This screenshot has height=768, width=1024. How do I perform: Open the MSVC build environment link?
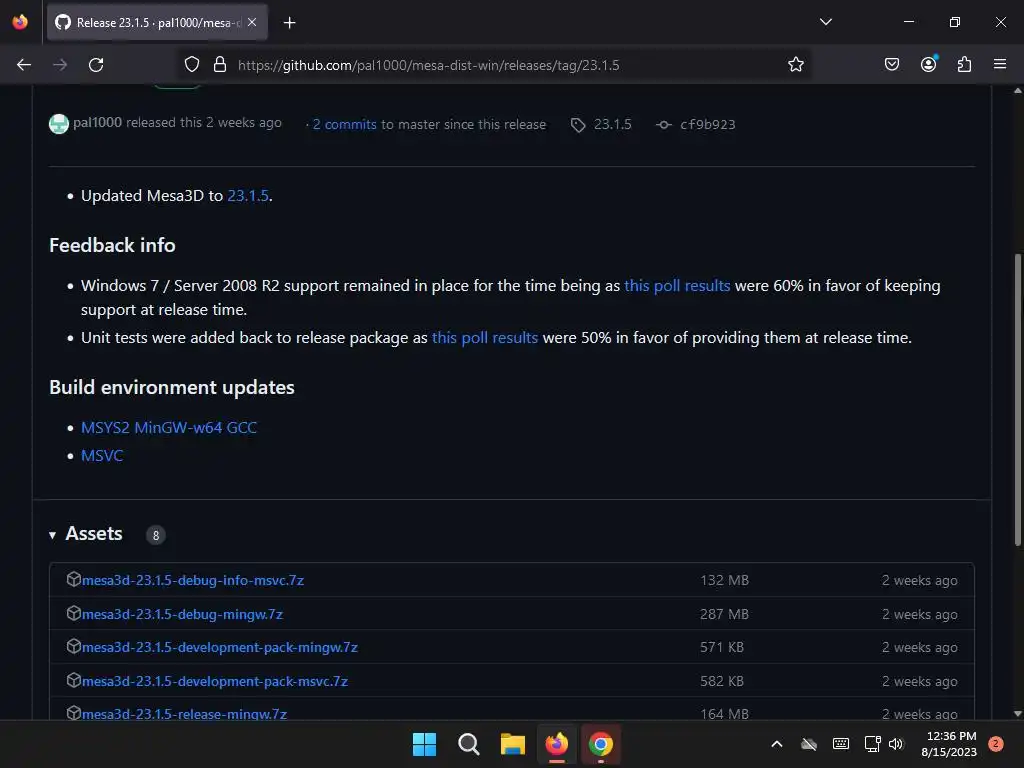click(102, 455)
